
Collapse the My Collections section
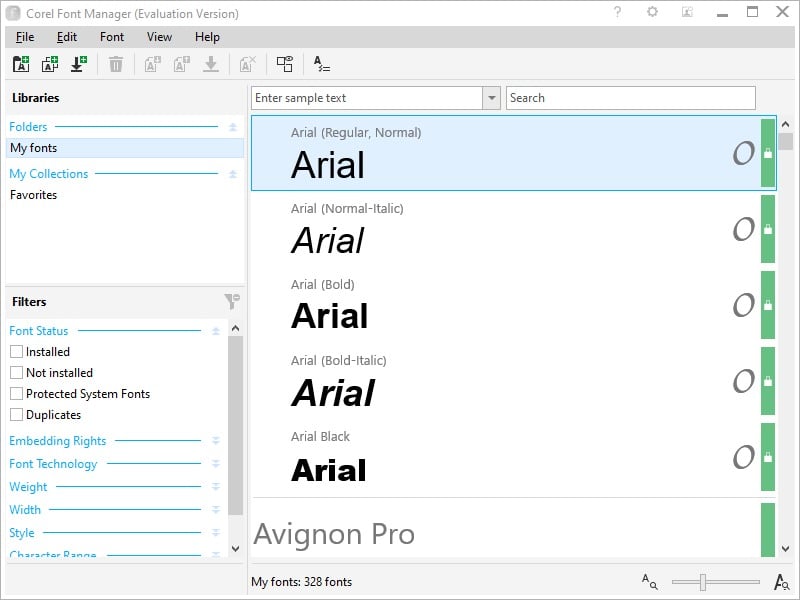(233, 174)
